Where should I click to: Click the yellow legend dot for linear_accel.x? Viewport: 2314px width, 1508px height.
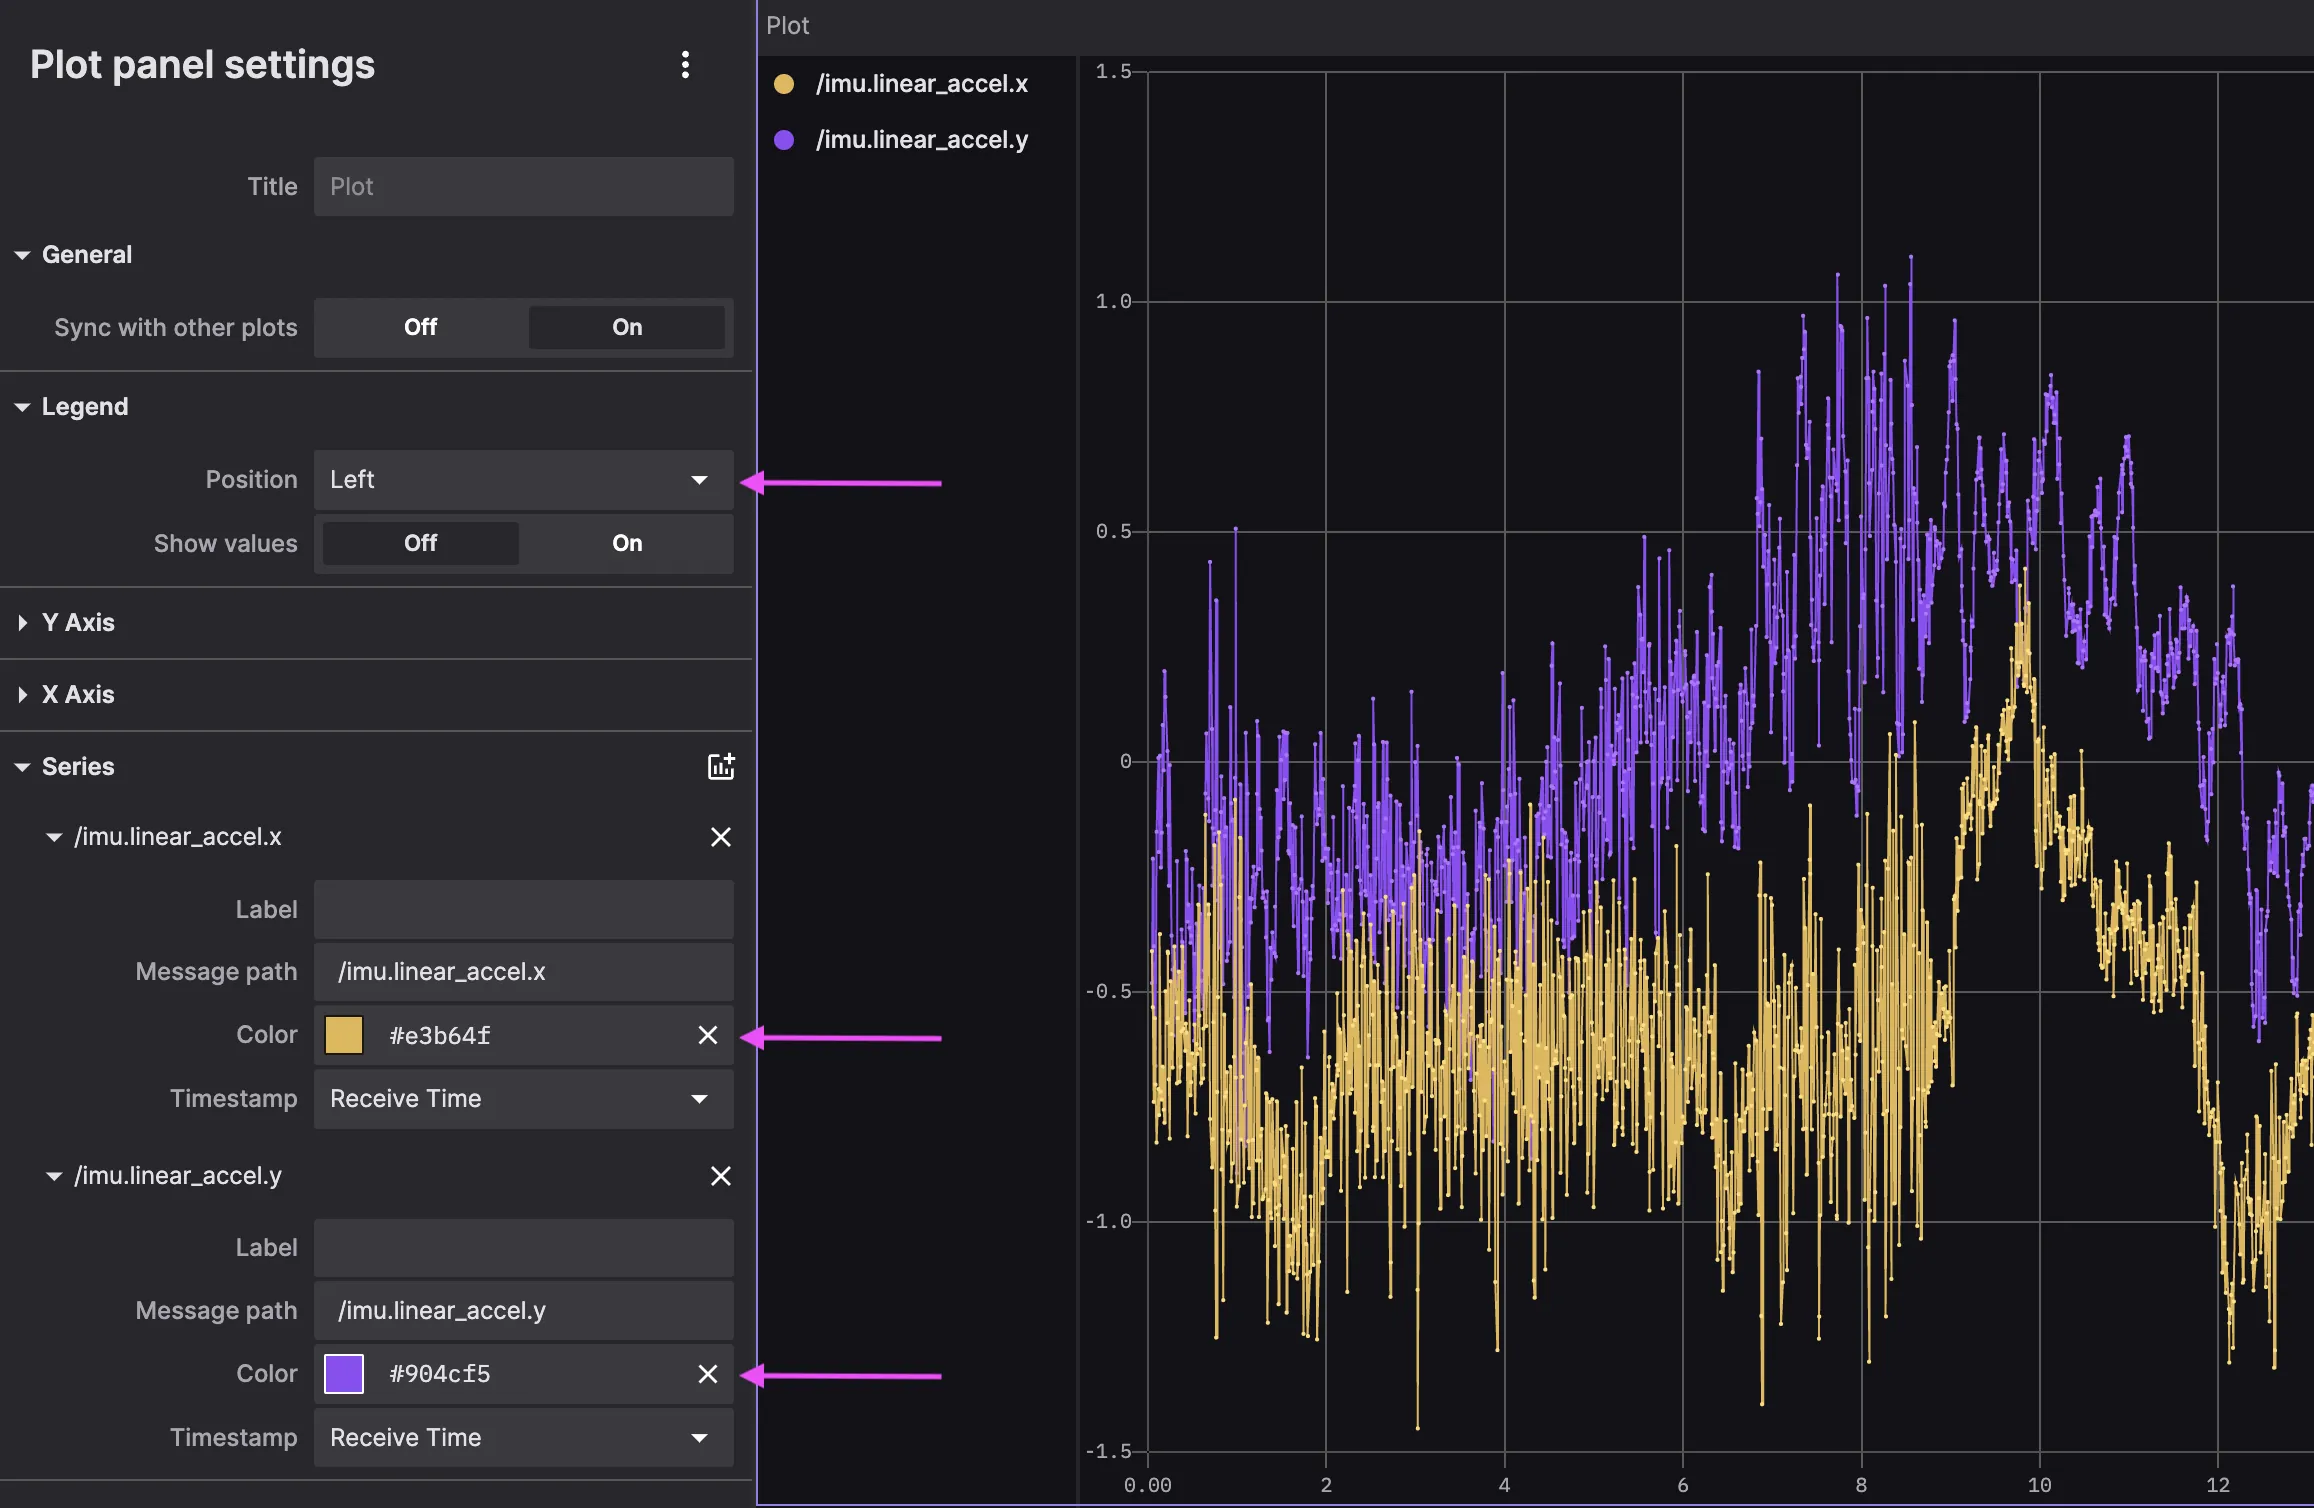tap(784, 84)
